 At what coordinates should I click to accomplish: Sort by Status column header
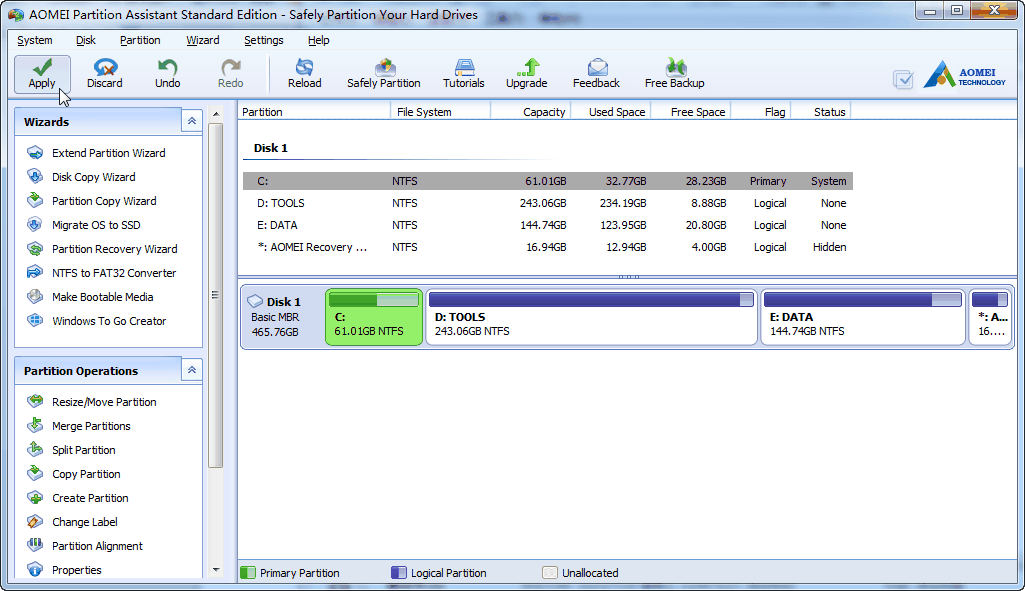pos(821,112)
